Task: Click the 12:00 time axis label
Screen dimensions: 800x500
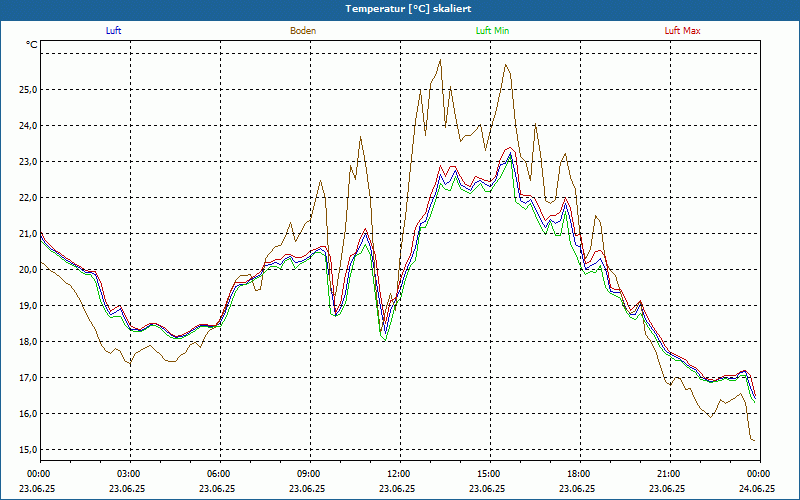Action: (x=399, y=473)
